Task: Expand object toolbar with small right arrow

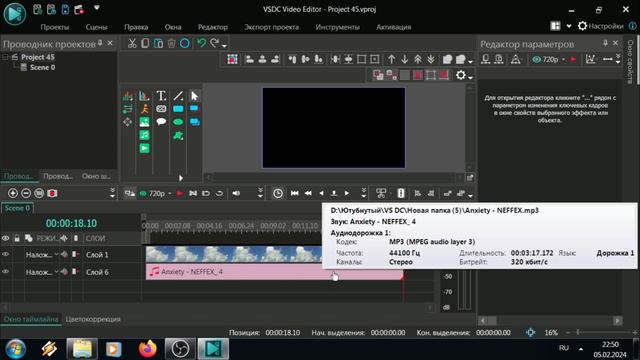Action: coord(181,178)
